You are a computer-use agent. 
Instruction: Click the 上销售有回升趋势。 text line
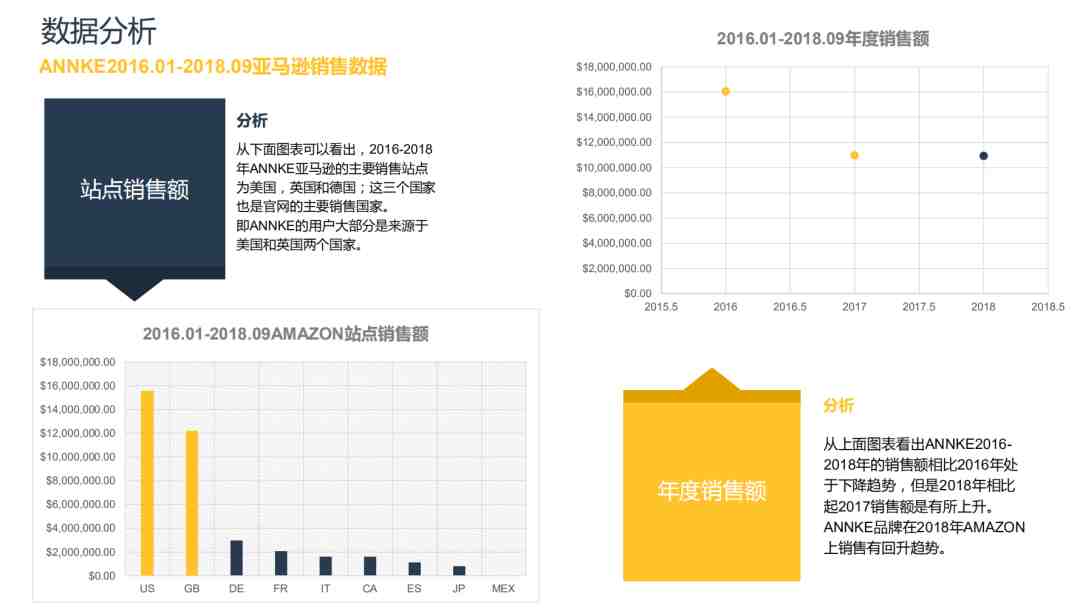point(885,548)
